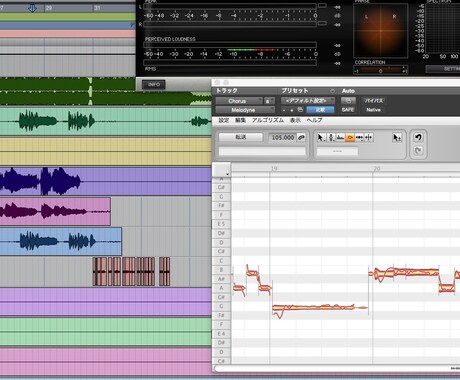
Task: Click the phase scope display in the meter plugin
Action: coord(380,31)
